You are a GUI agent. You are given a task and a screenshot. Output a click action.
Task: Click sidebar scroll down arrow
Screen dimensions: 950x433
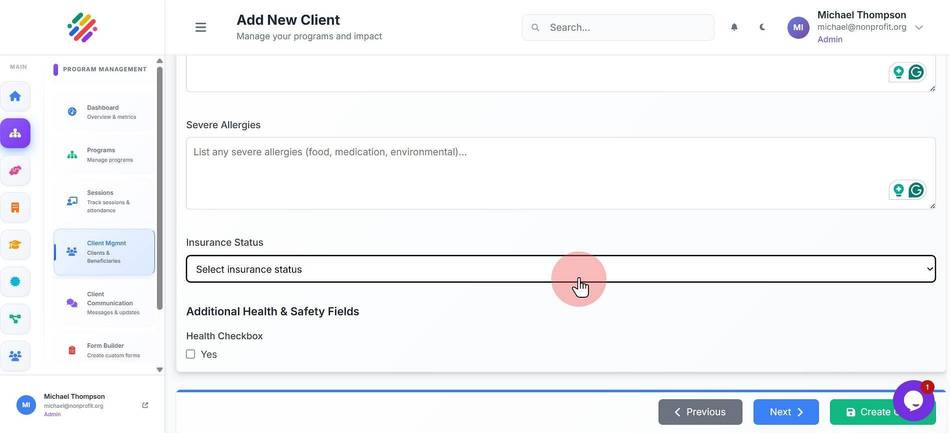pyautogui.click(x=159, y=369)
